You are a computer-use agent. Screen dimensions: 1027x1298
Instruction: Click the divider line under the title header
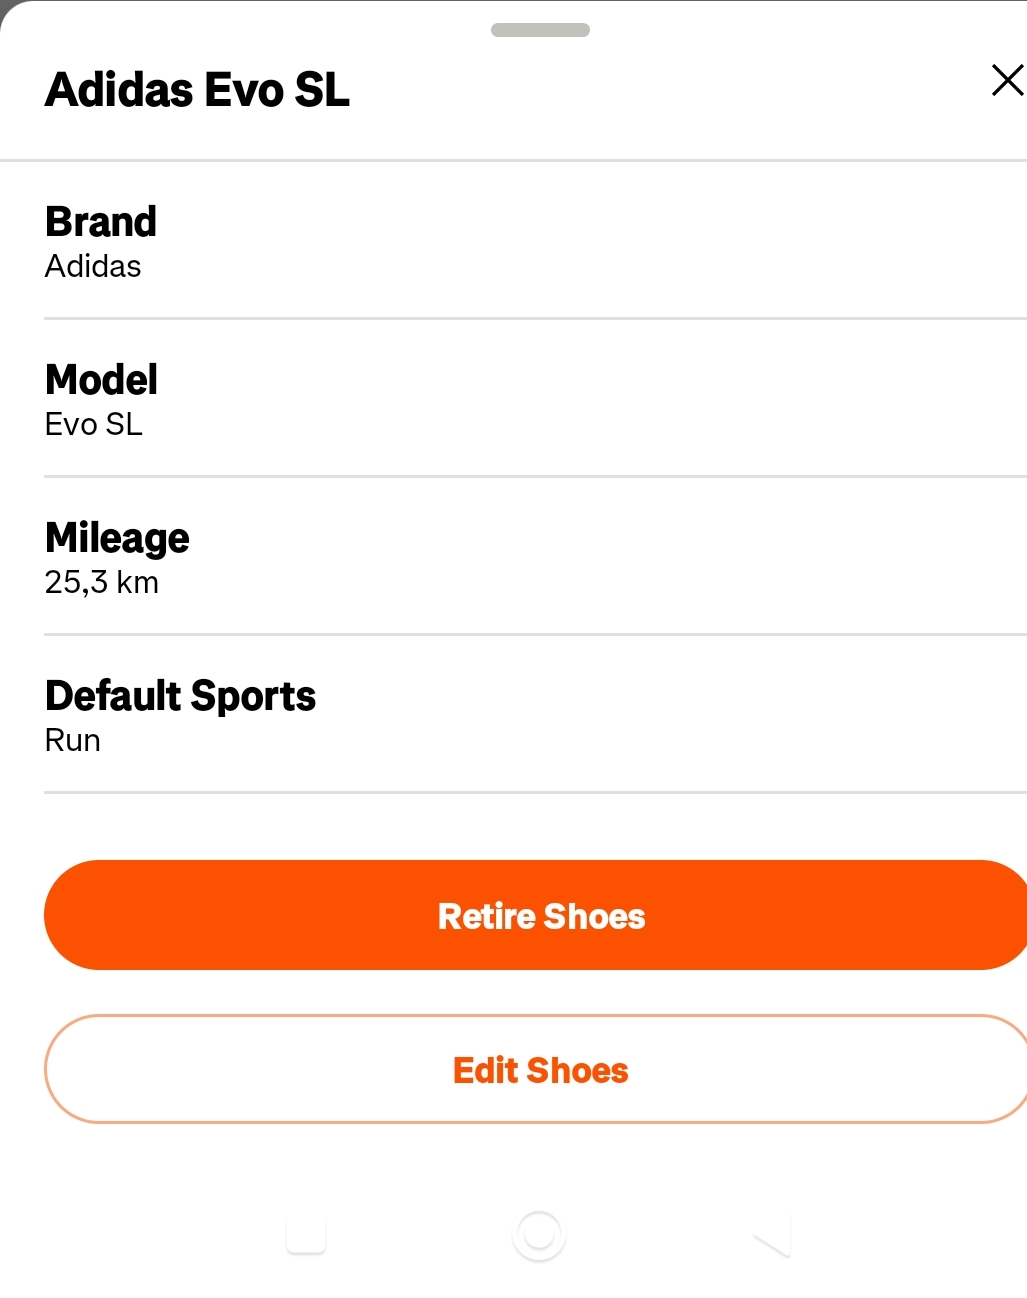click(513, 160)
